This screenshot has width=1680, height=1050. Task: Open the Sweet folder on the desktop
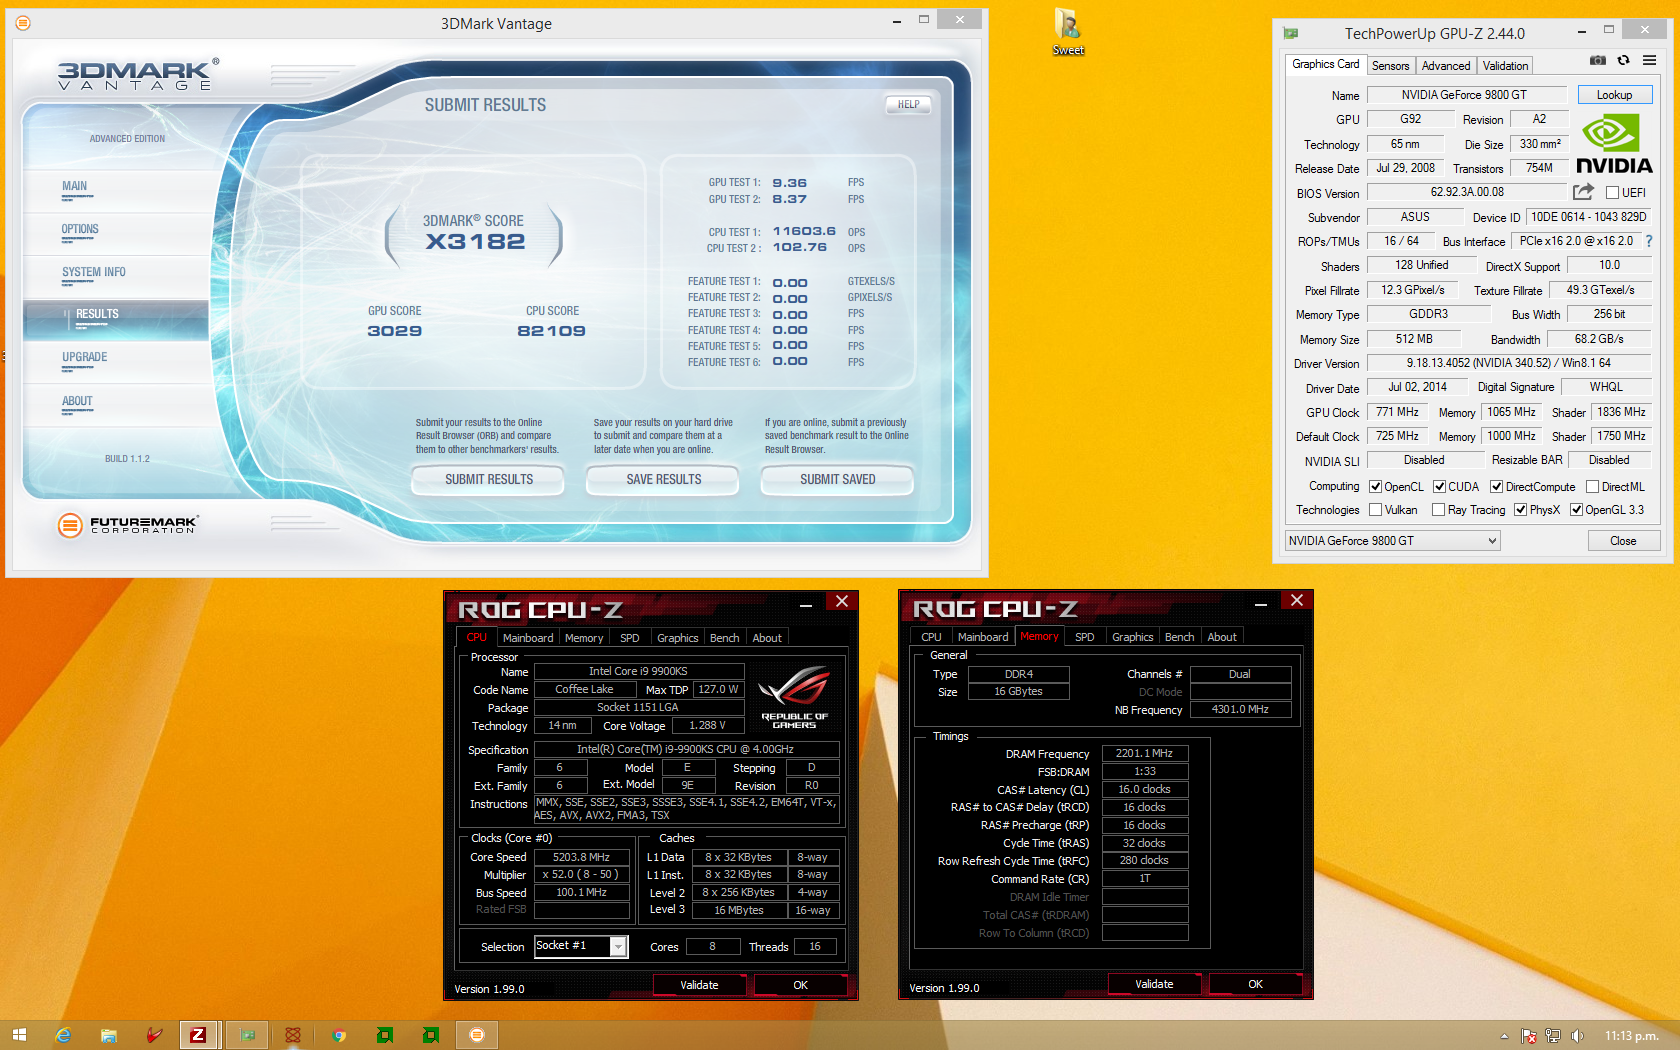tap(1068, 31)
